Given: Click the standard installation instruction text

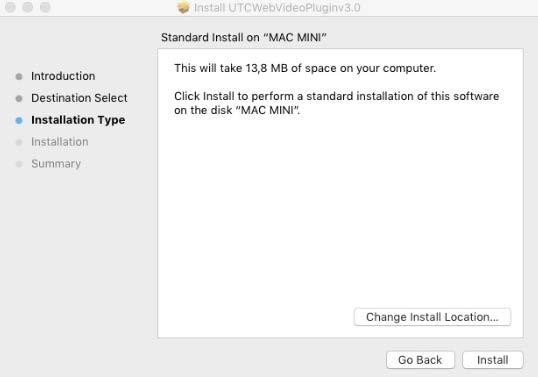Looking at the screenshot, I should point(337,103).
